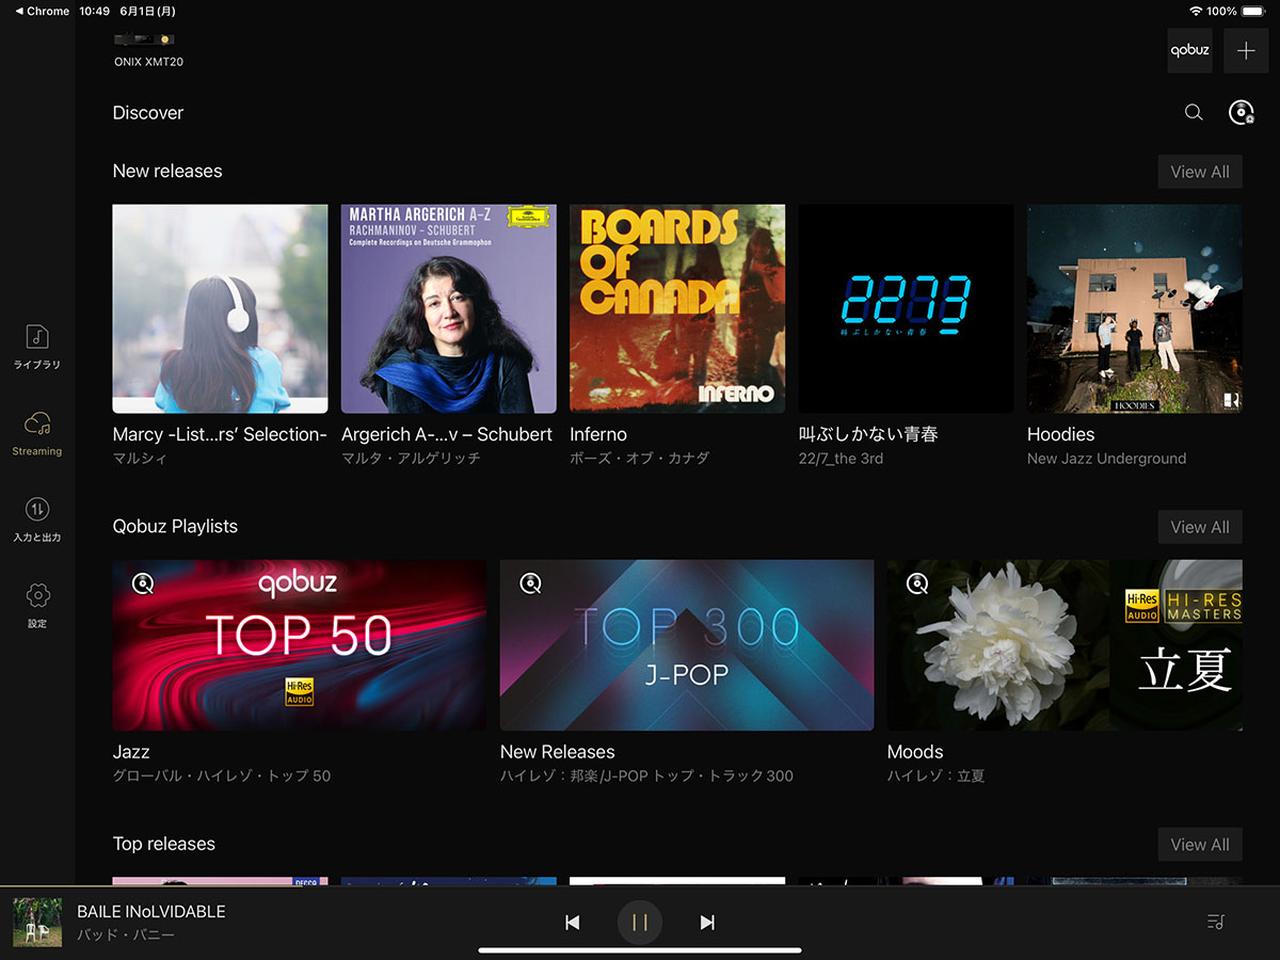Skip to the previous track
The width and height of the screenshot is (1280, 960).
click(x=572, y=922)
